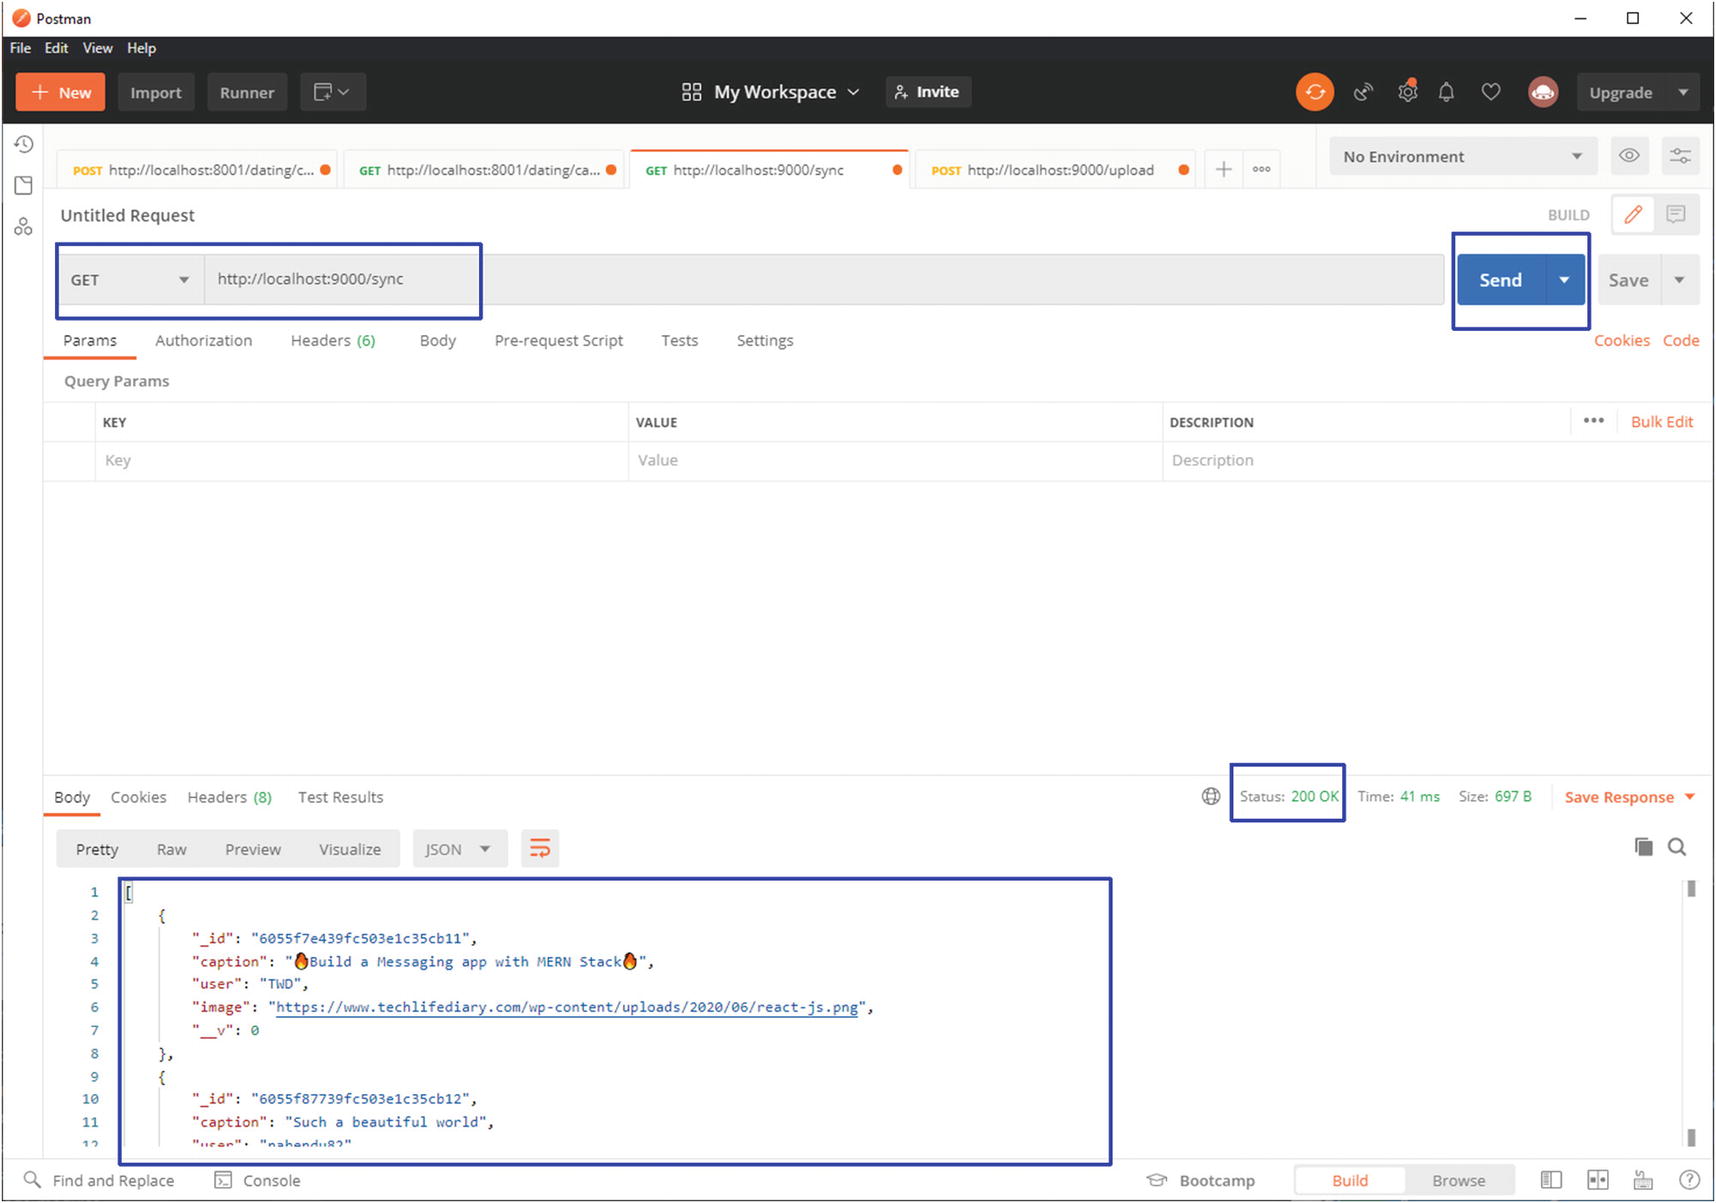Open the View menu
Viewport: 1716px width, 1203px height.
coord(97,48)
